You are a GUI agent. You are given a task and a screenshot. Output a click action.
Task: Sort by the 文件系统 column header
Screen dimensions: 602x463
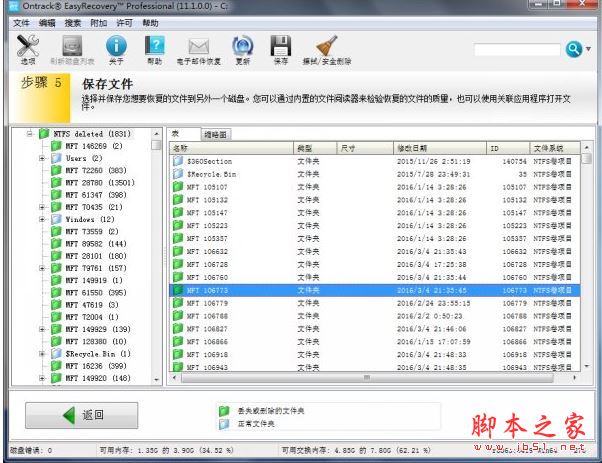[555, 148]
